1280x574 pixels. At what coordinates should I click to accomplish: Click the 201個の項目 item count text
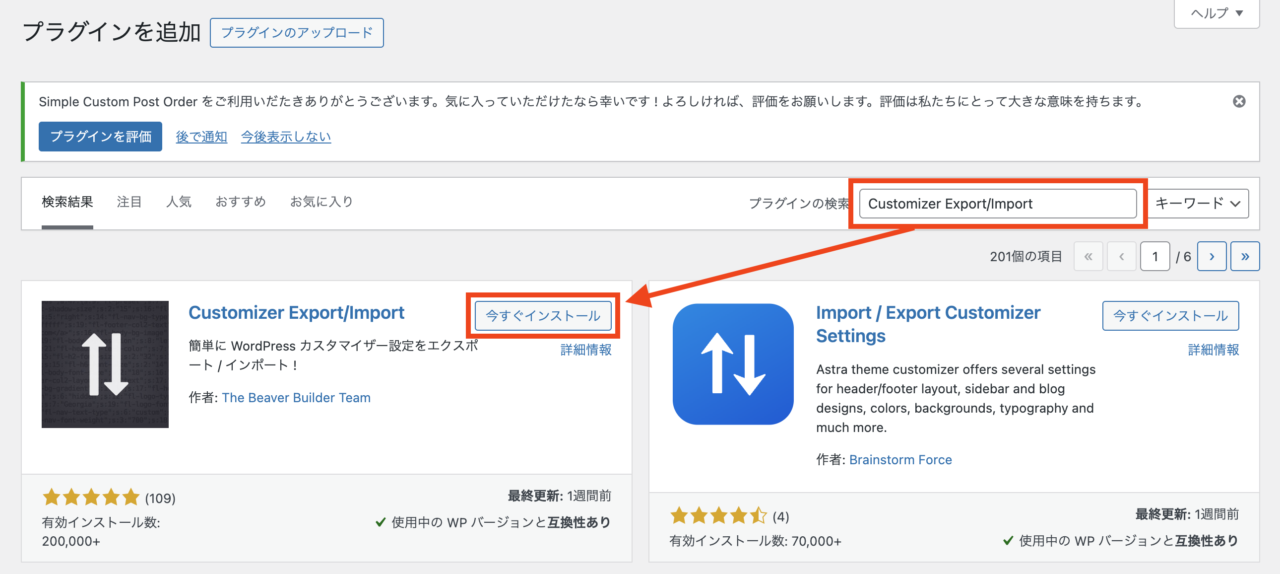coord(1026,257)
